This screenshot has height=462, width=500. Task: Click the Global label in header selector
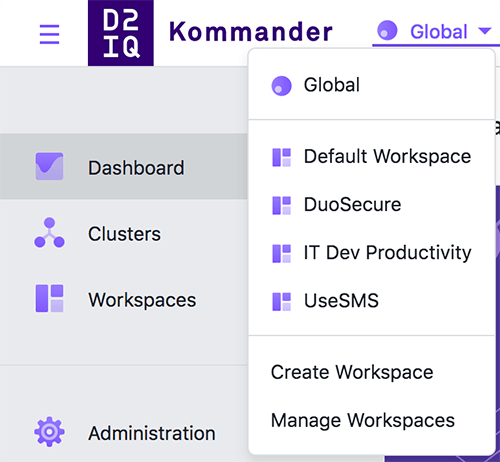coord(439,32)
